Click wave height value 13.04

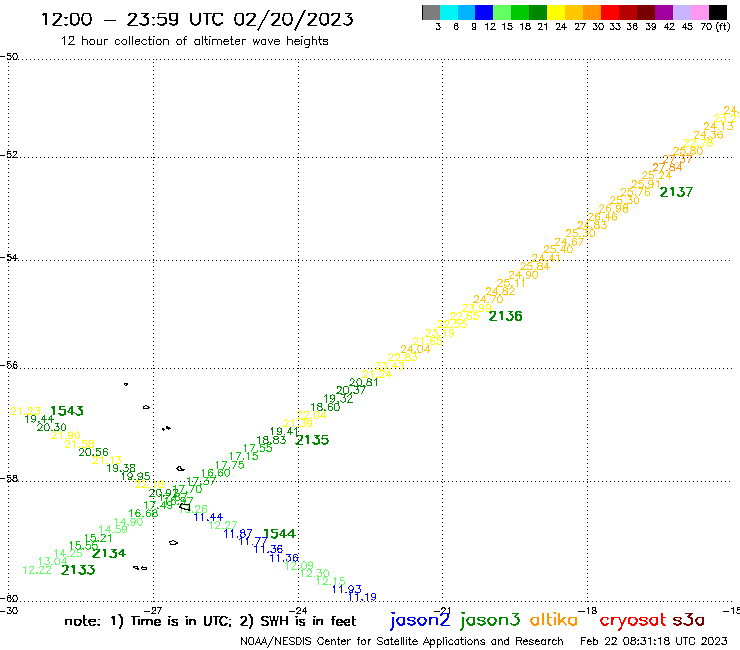click(52, 562)
